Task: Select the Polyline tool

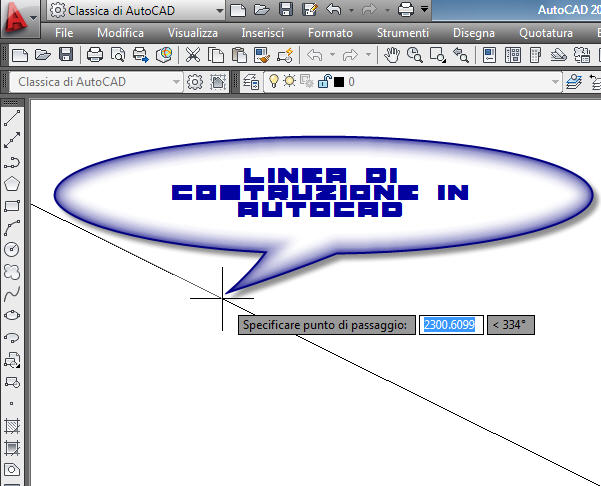Action: 12,162
